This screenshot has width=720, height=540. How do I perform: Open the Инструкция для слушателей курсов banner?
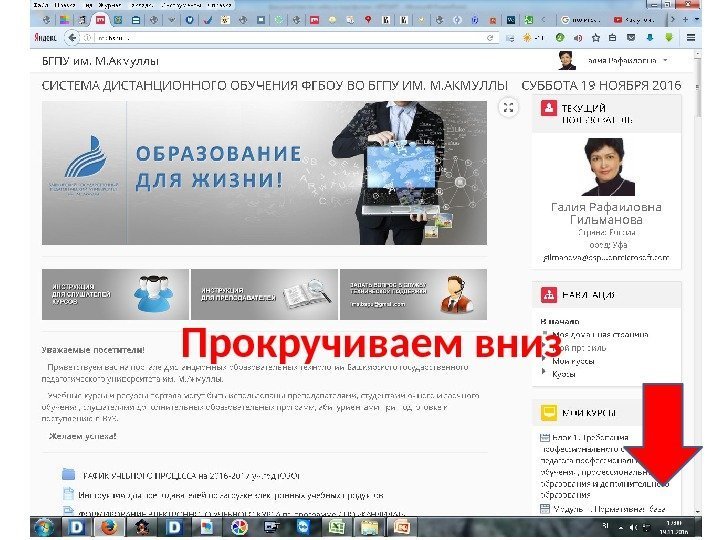click(115, 294)
